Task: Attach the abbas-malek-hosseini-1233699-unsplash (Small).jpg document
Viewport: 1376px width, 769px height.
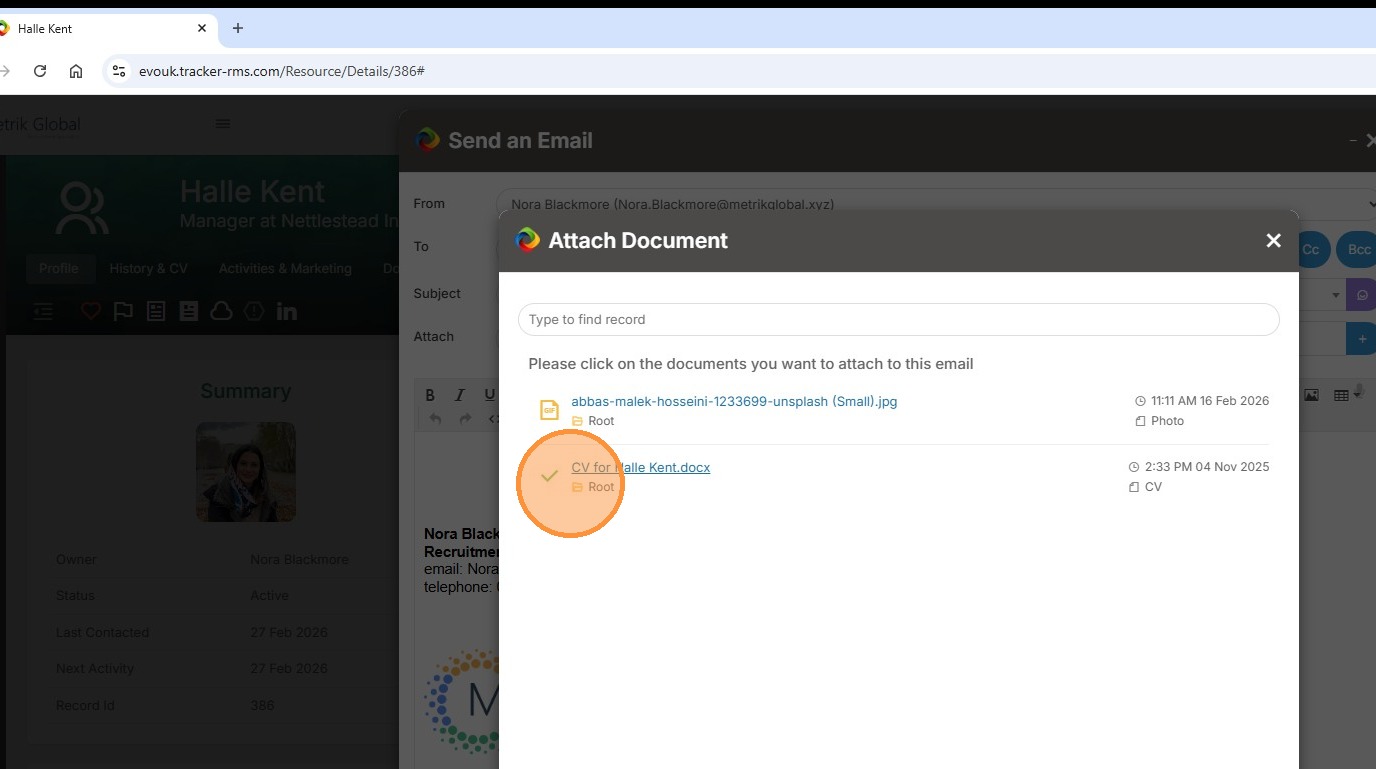Action: [x=734, y=401]
